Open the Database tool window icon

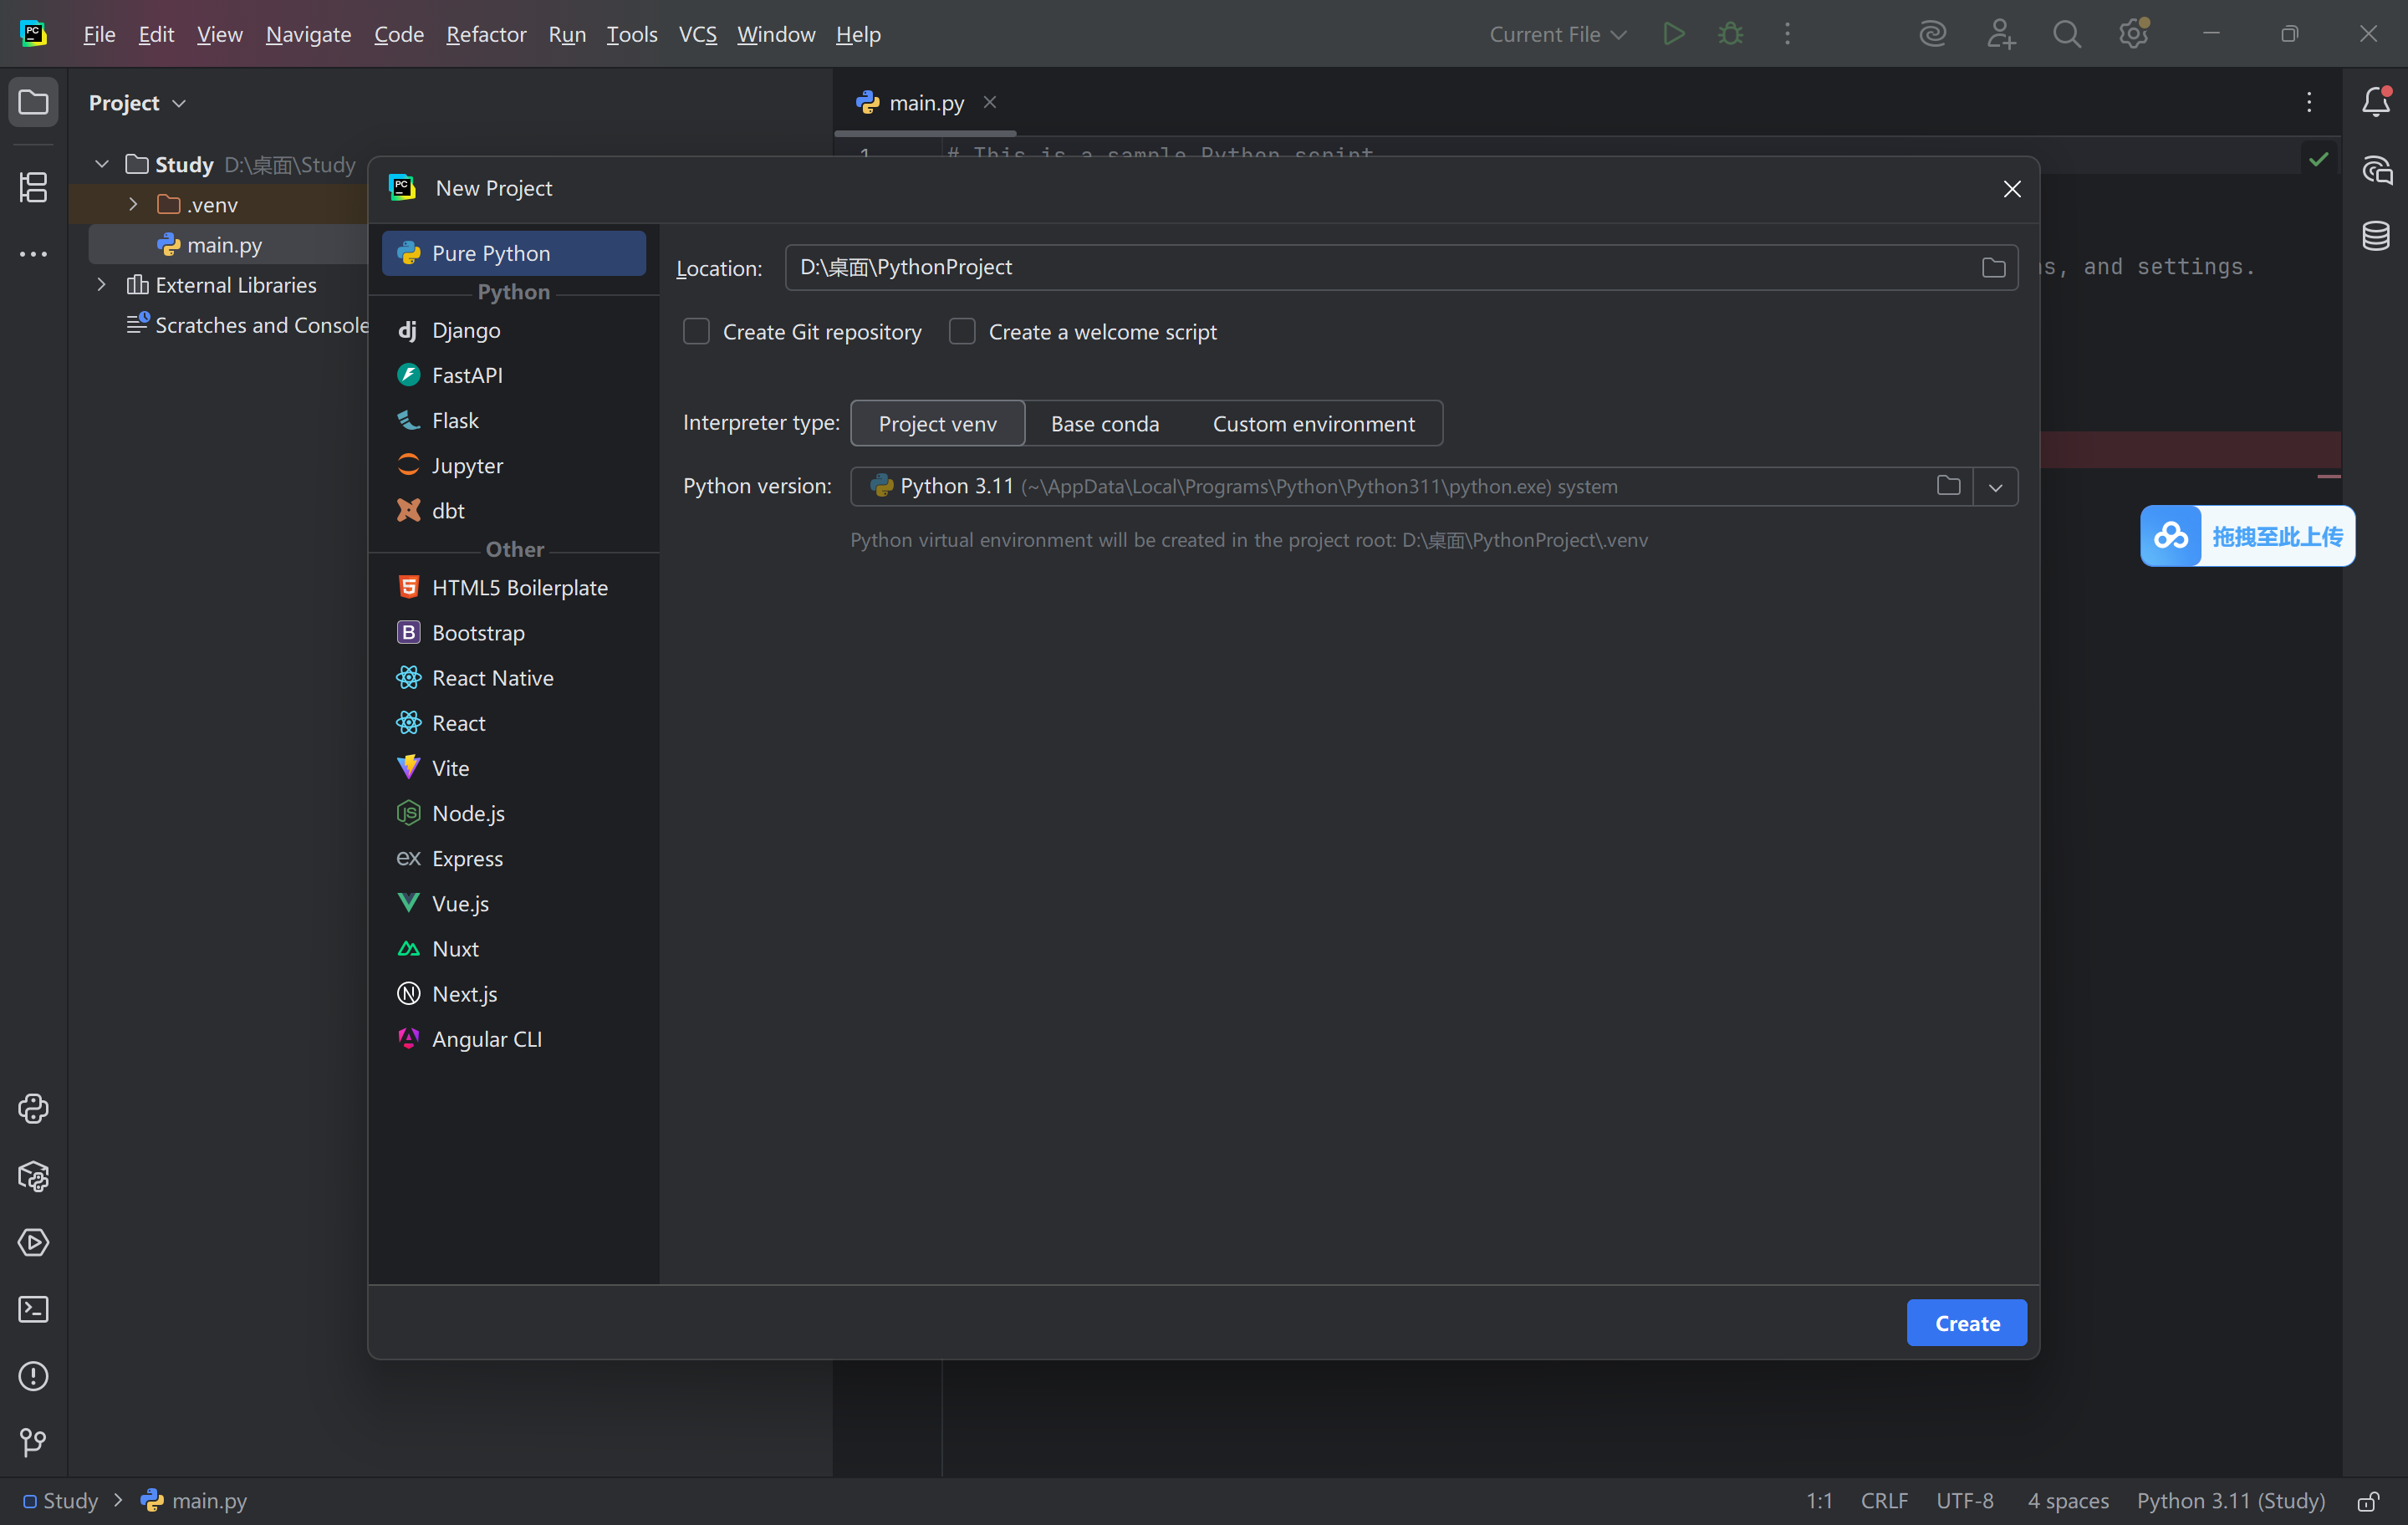[x=2376, y=236]
